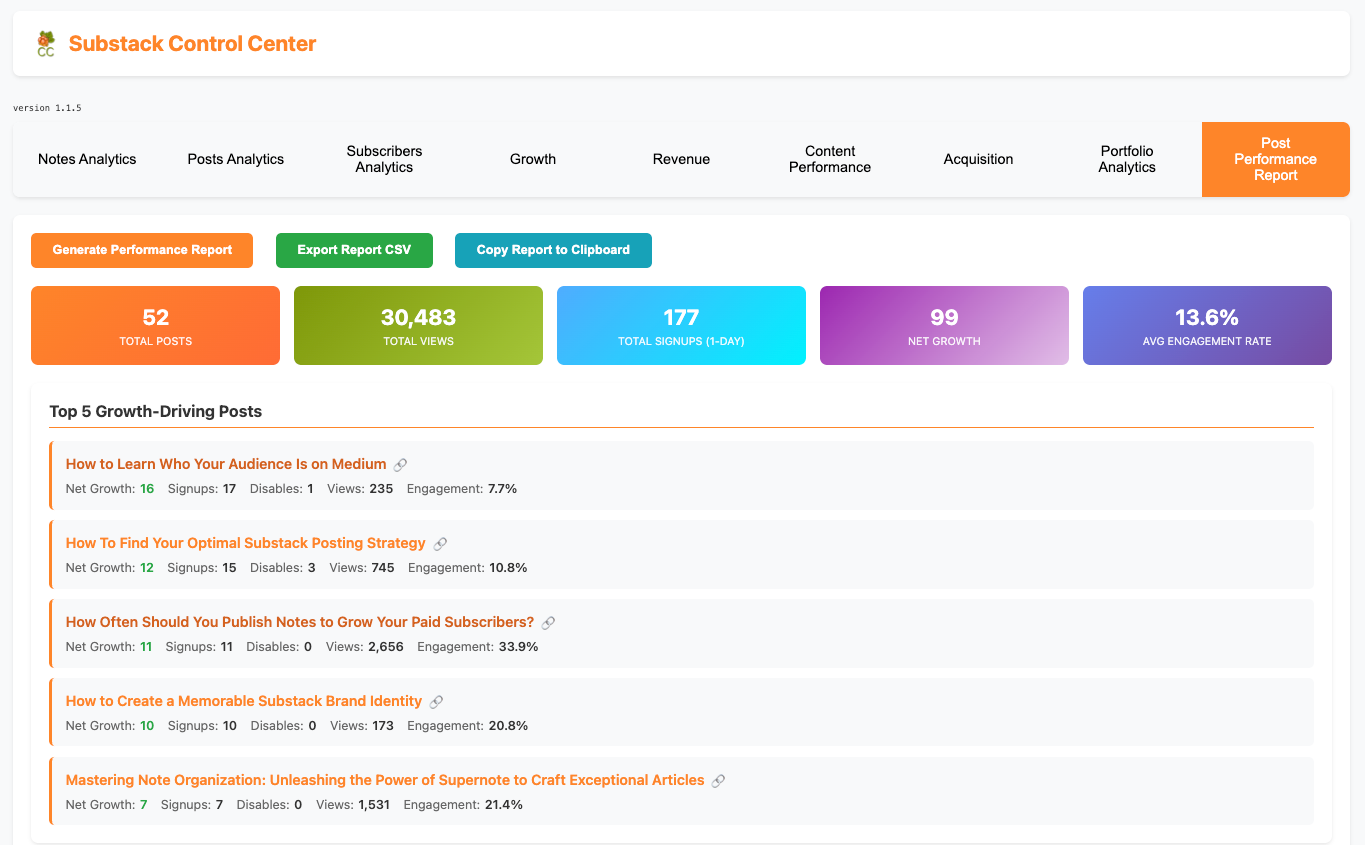Switch to Notes Analytics tab

coord(87,159)
